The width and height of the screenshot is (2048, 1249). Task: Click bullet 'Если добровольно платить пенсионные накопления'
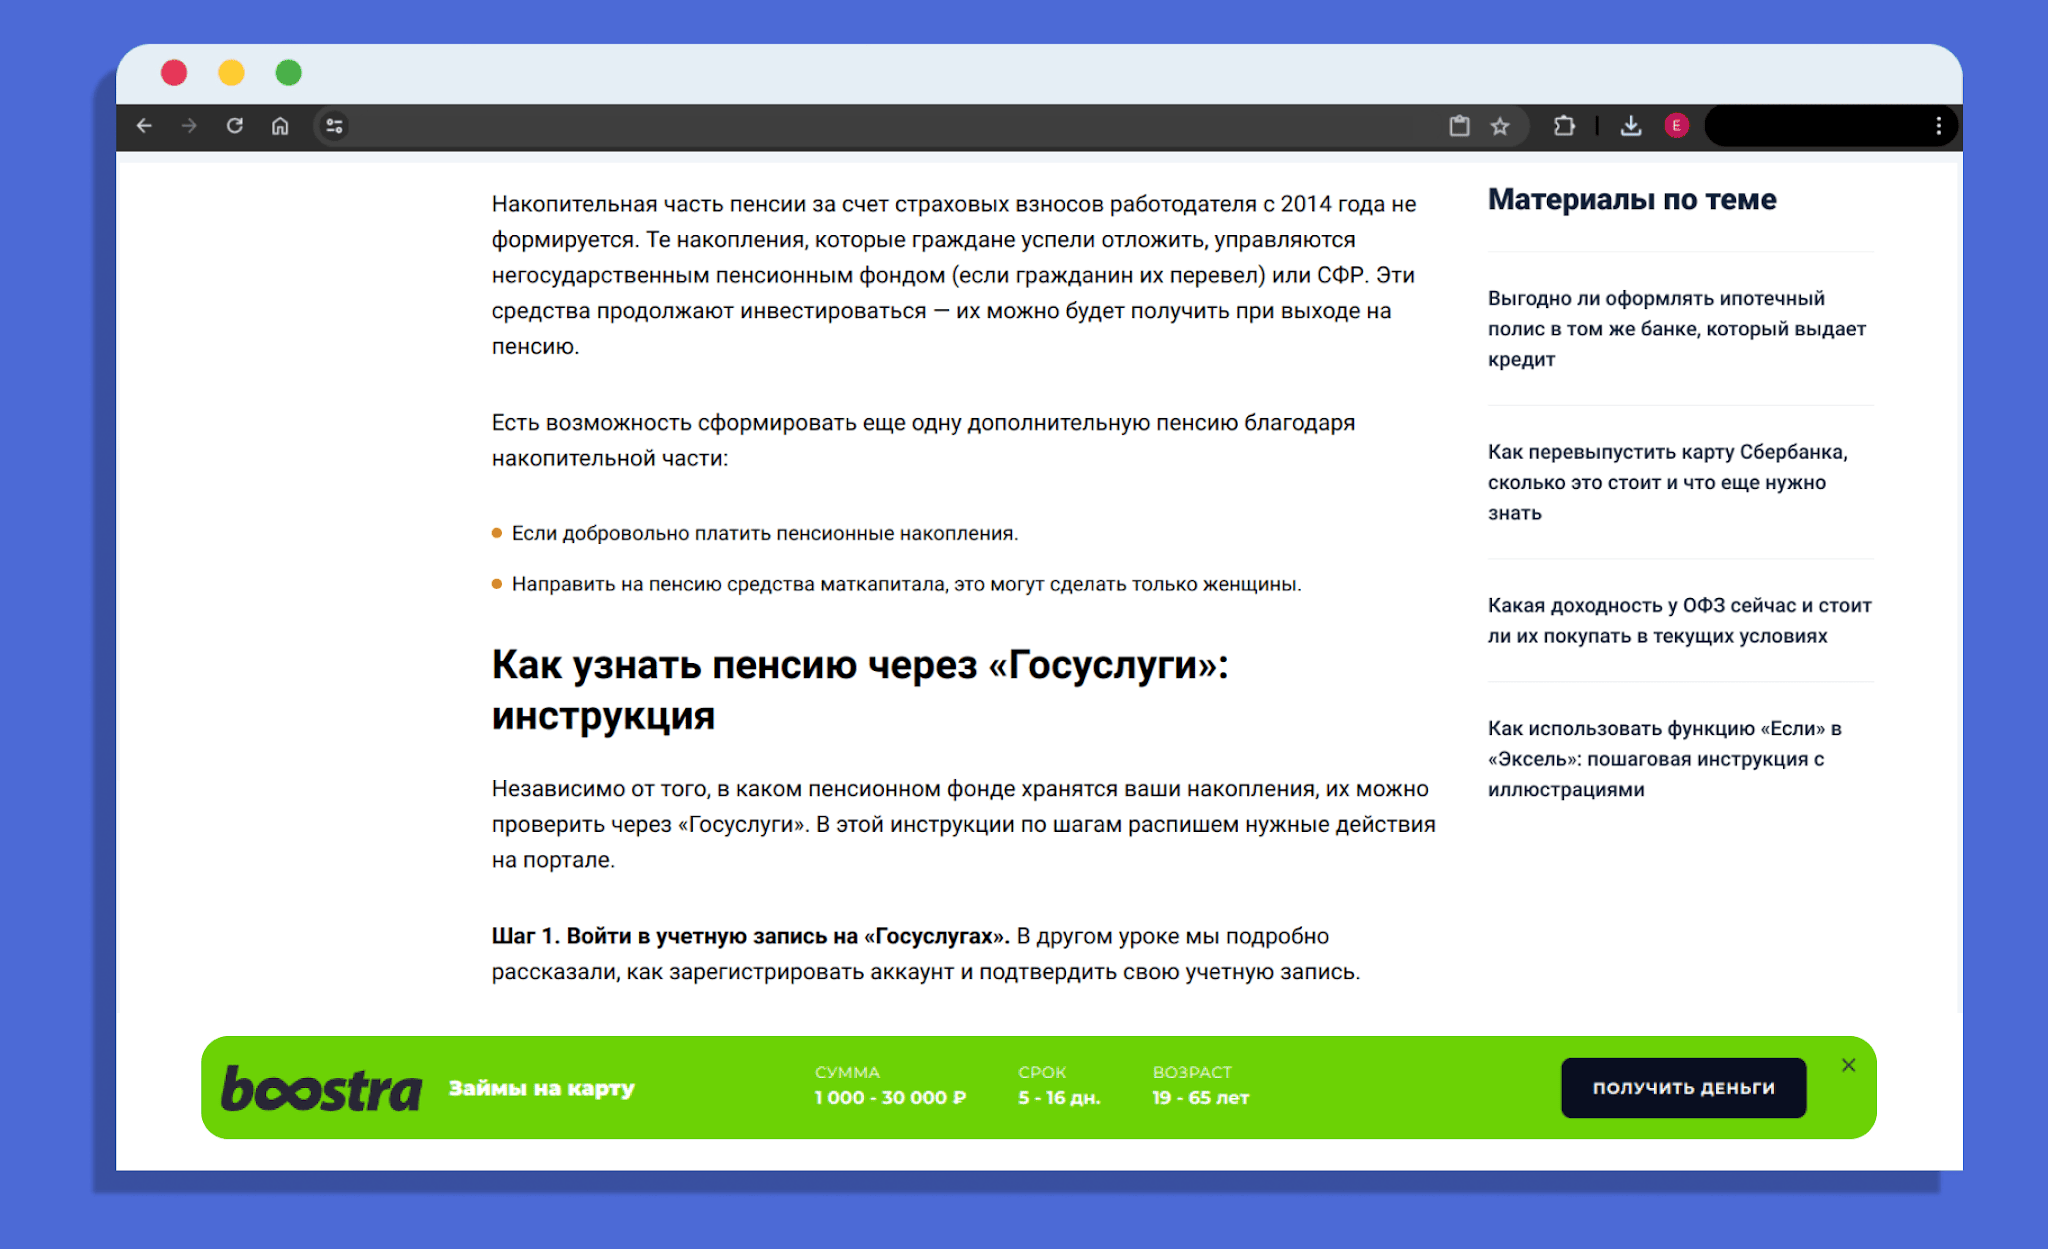(x=764, y=533)
